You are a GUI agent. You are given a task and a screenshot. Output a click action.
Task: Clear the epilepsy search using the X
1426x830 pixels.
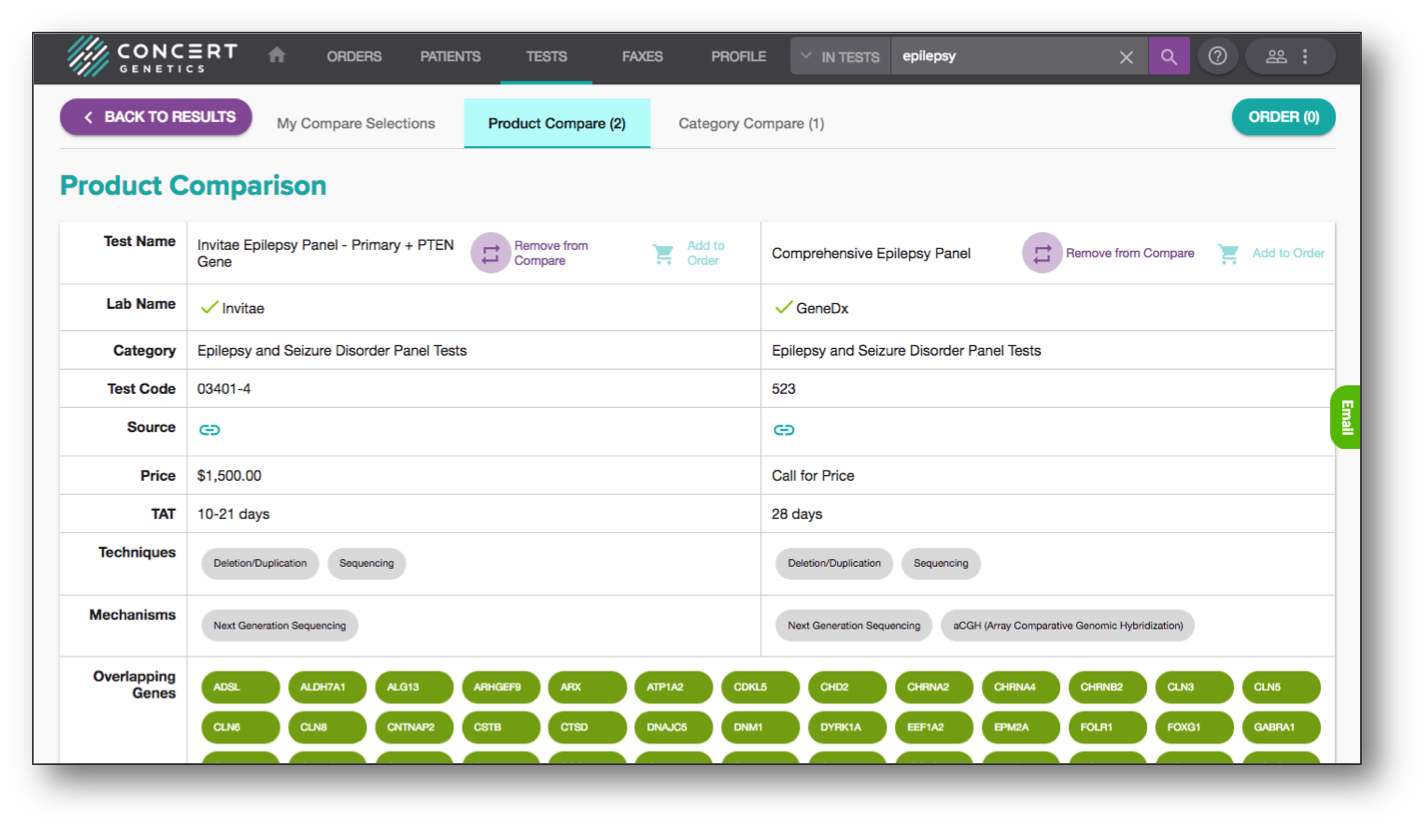pos(1126,56)
